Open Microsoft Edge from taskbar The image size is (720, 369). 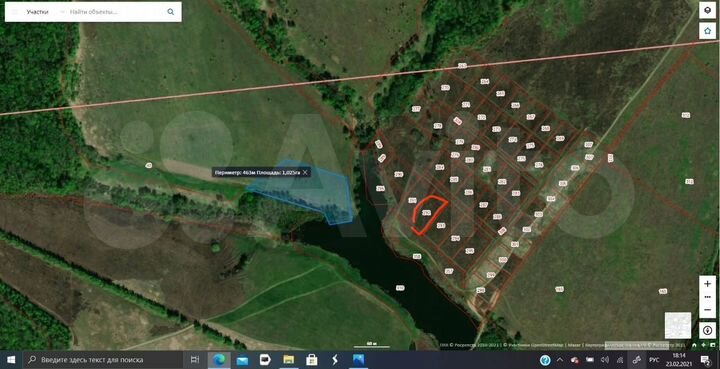[219, 360]
